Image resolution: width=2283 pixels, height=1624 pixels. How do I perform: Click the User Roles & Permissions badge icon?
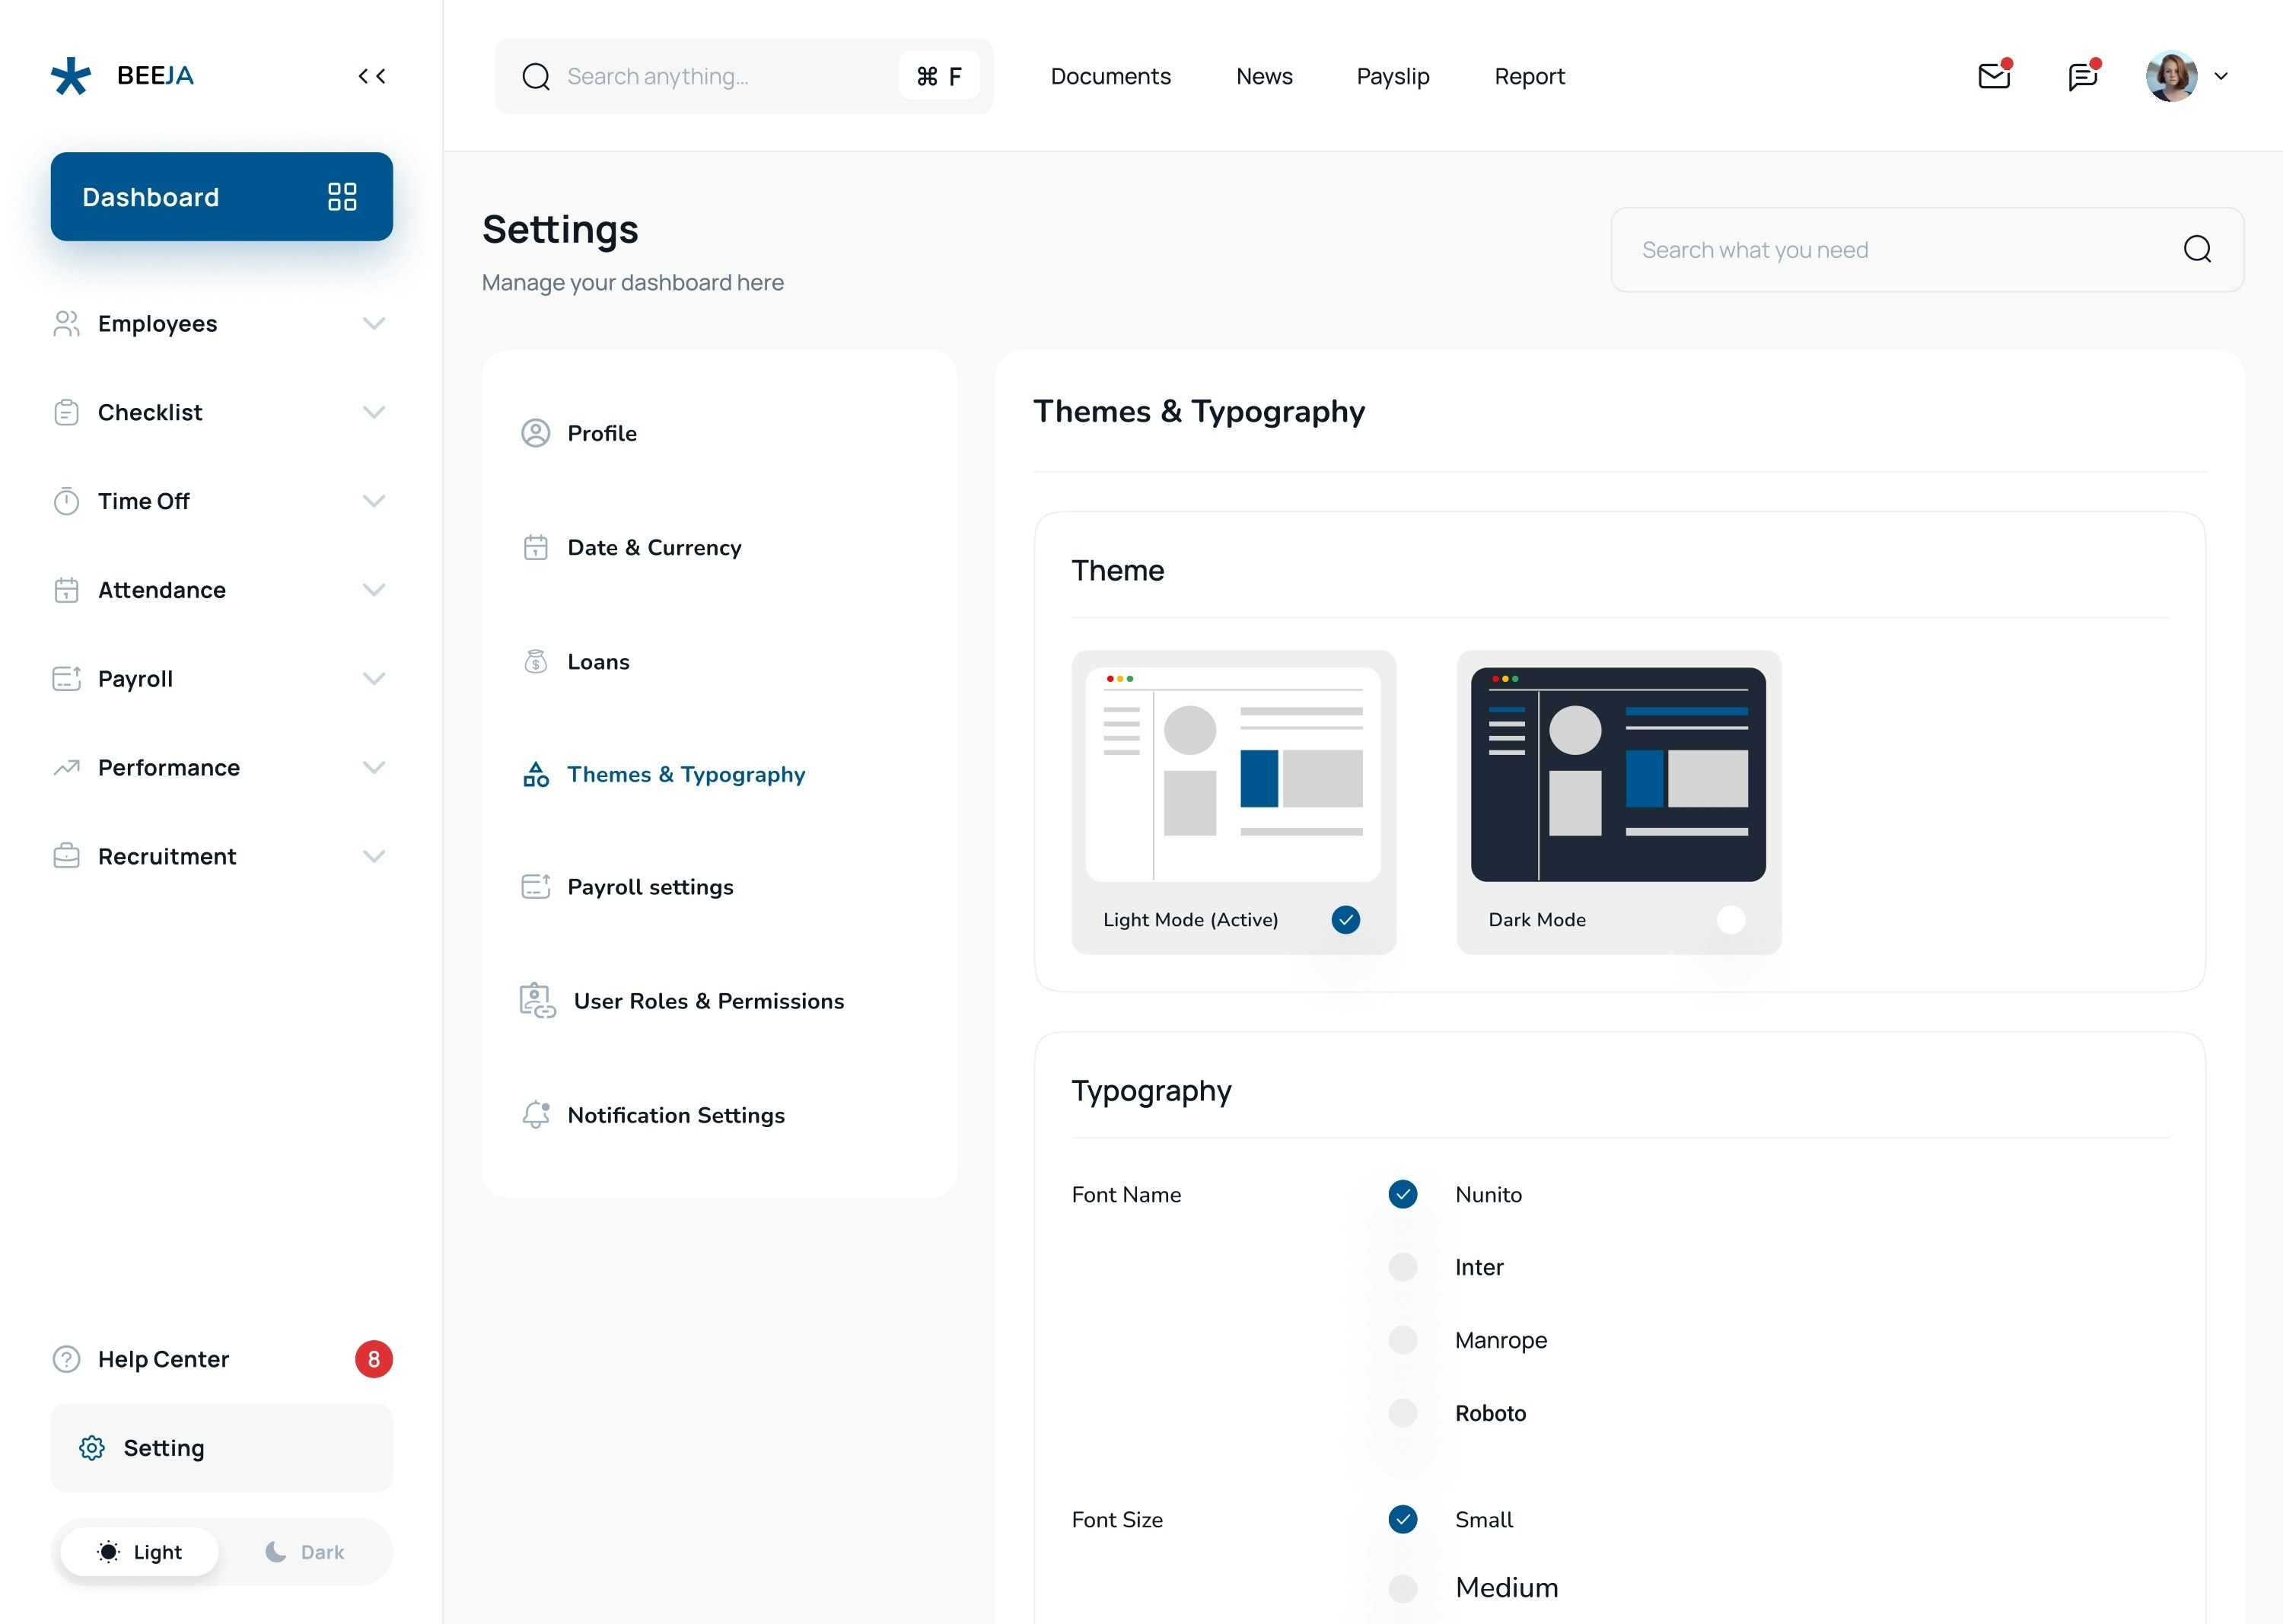point(537,1001)
